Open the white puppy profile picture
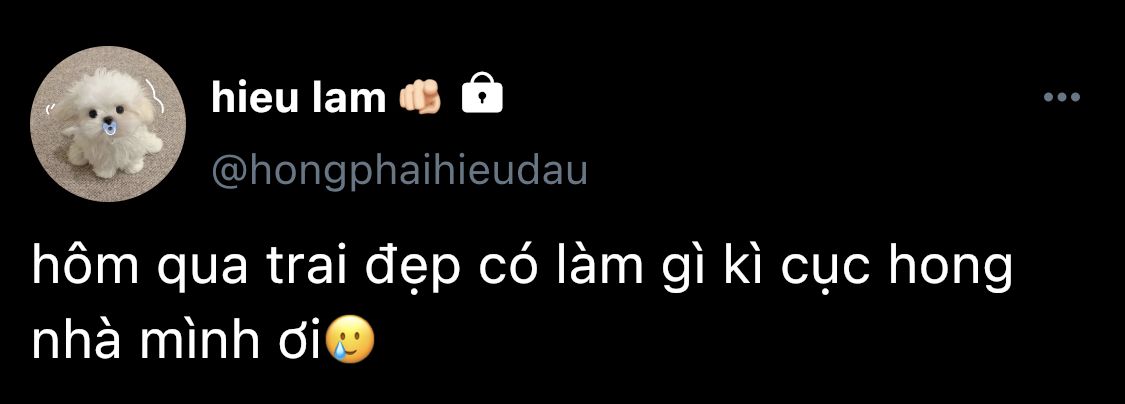1125x404 pixels. click(108, 123)
